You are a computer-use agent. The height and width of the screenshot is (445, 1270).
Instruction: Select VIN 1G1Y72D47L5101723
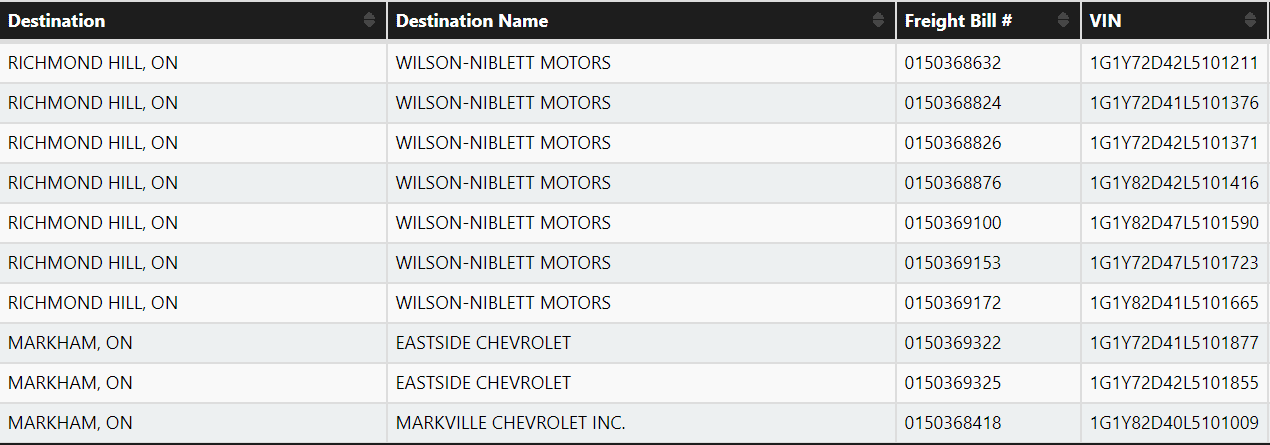tap(1174, 263)
